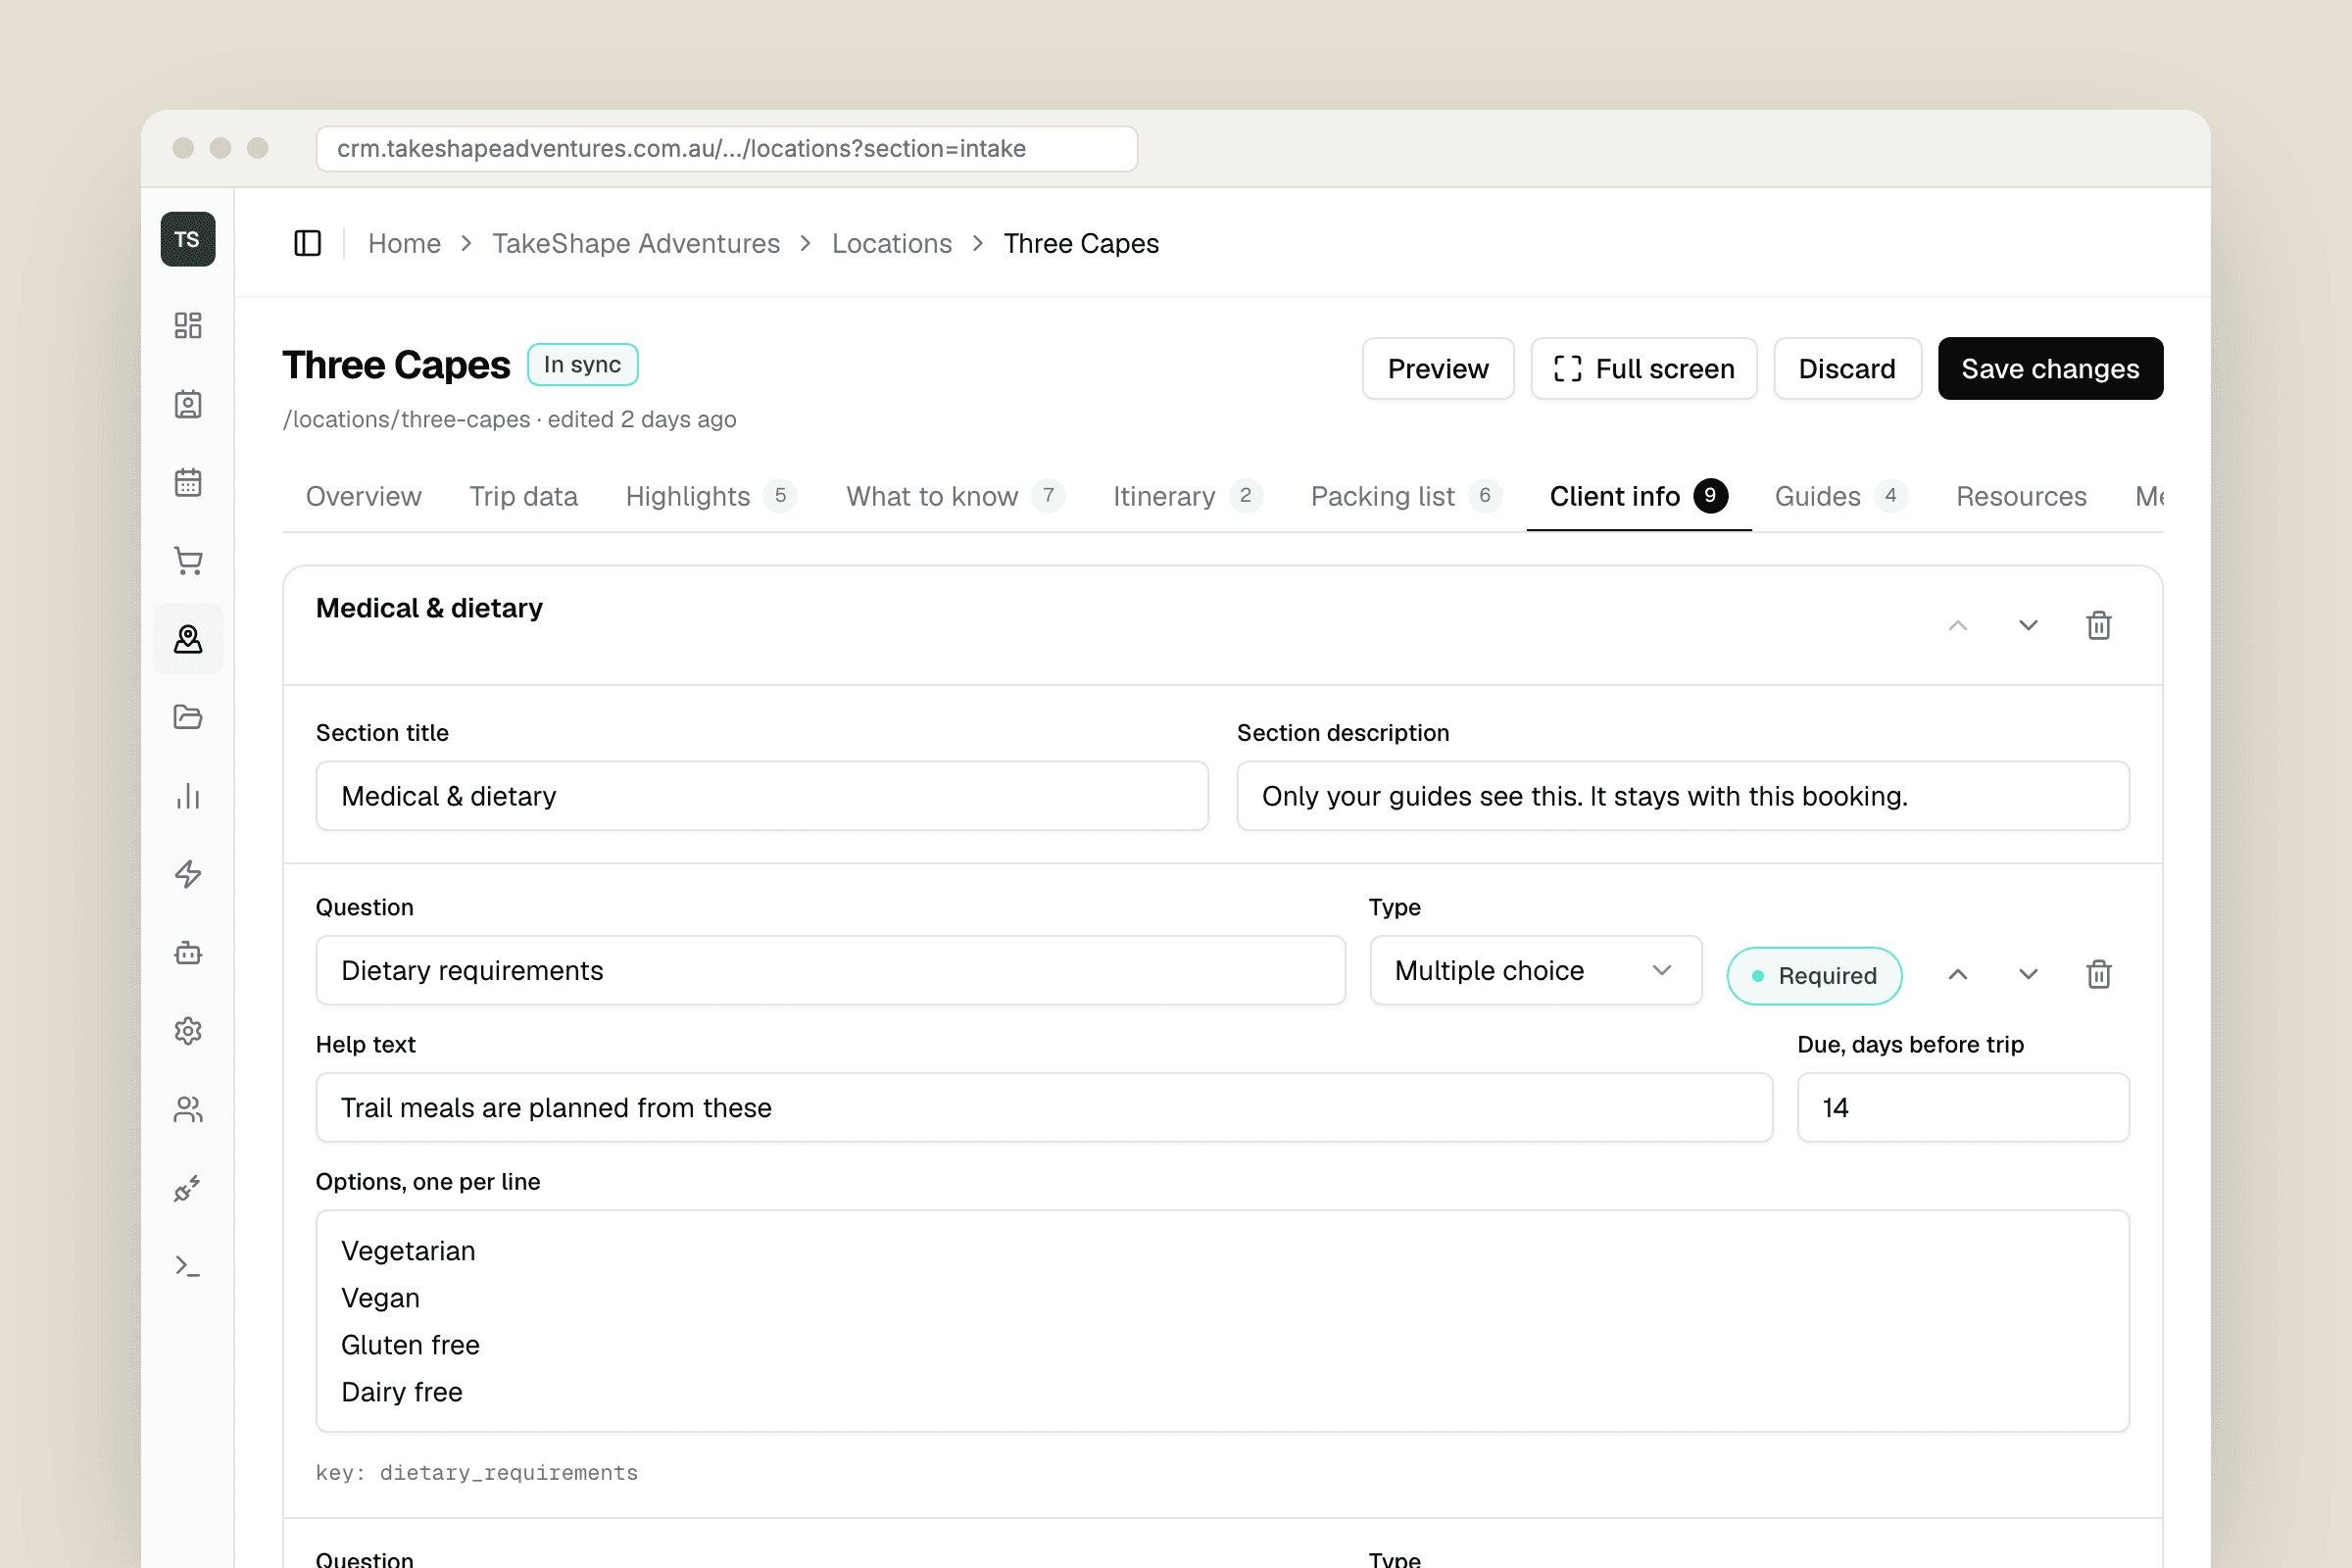Switch to the Highlights tab

coord(711,496)
